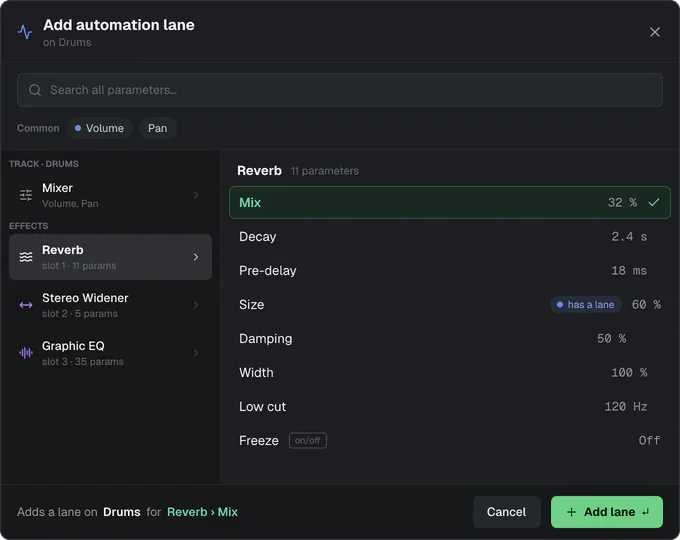Click the Mixer sliders icon
Screen dimensions: 680x540
coord(26,195)
